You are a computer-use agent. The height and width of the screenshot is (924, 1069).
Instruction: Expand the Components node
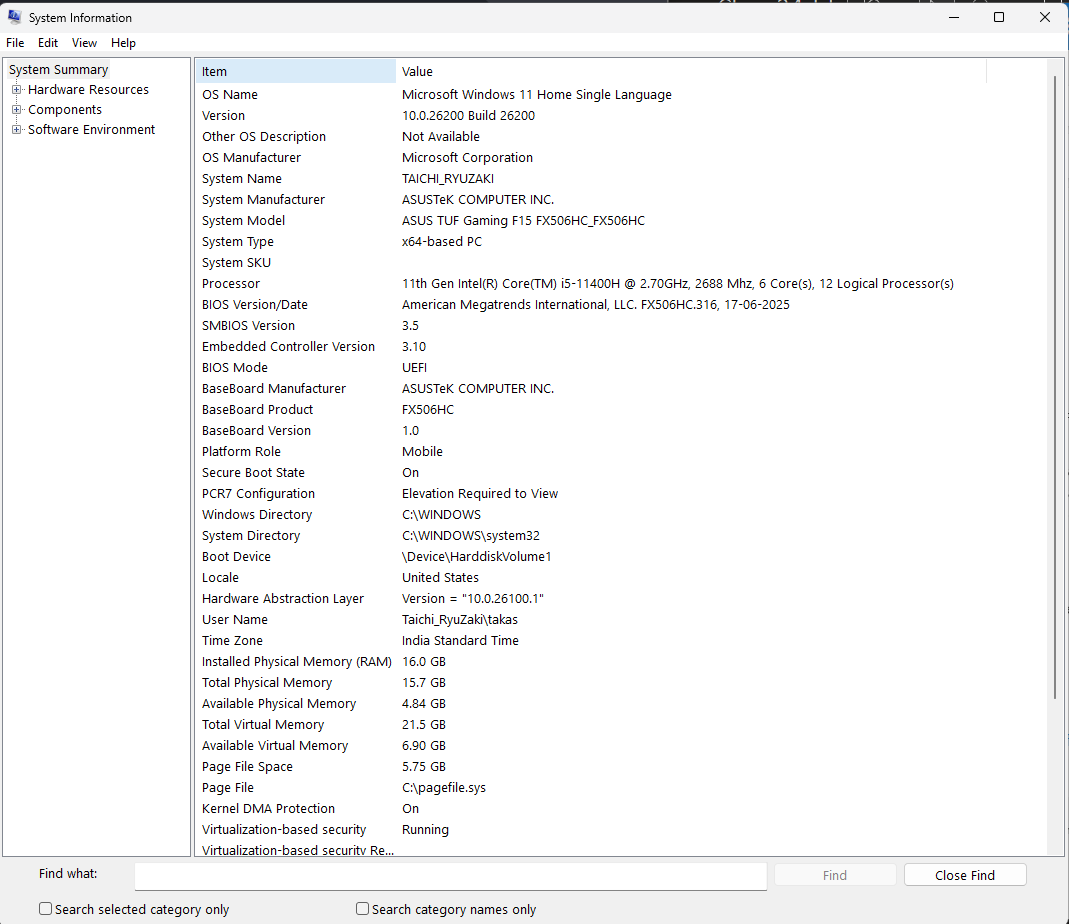17,110
